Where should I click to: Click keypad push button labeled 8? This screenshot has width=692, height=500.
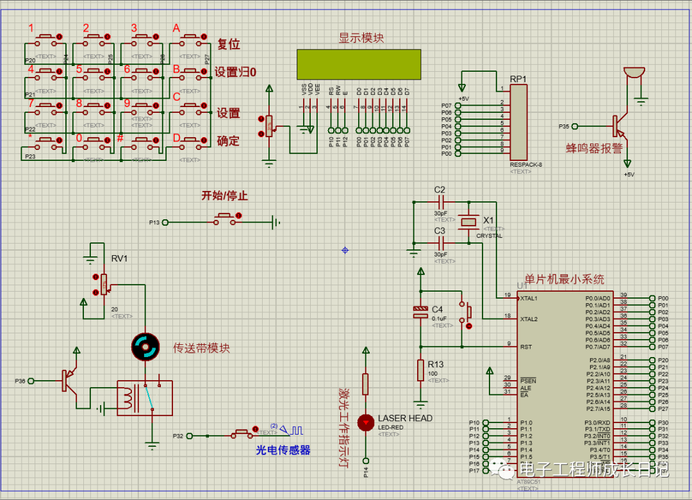tap(94, 110)
